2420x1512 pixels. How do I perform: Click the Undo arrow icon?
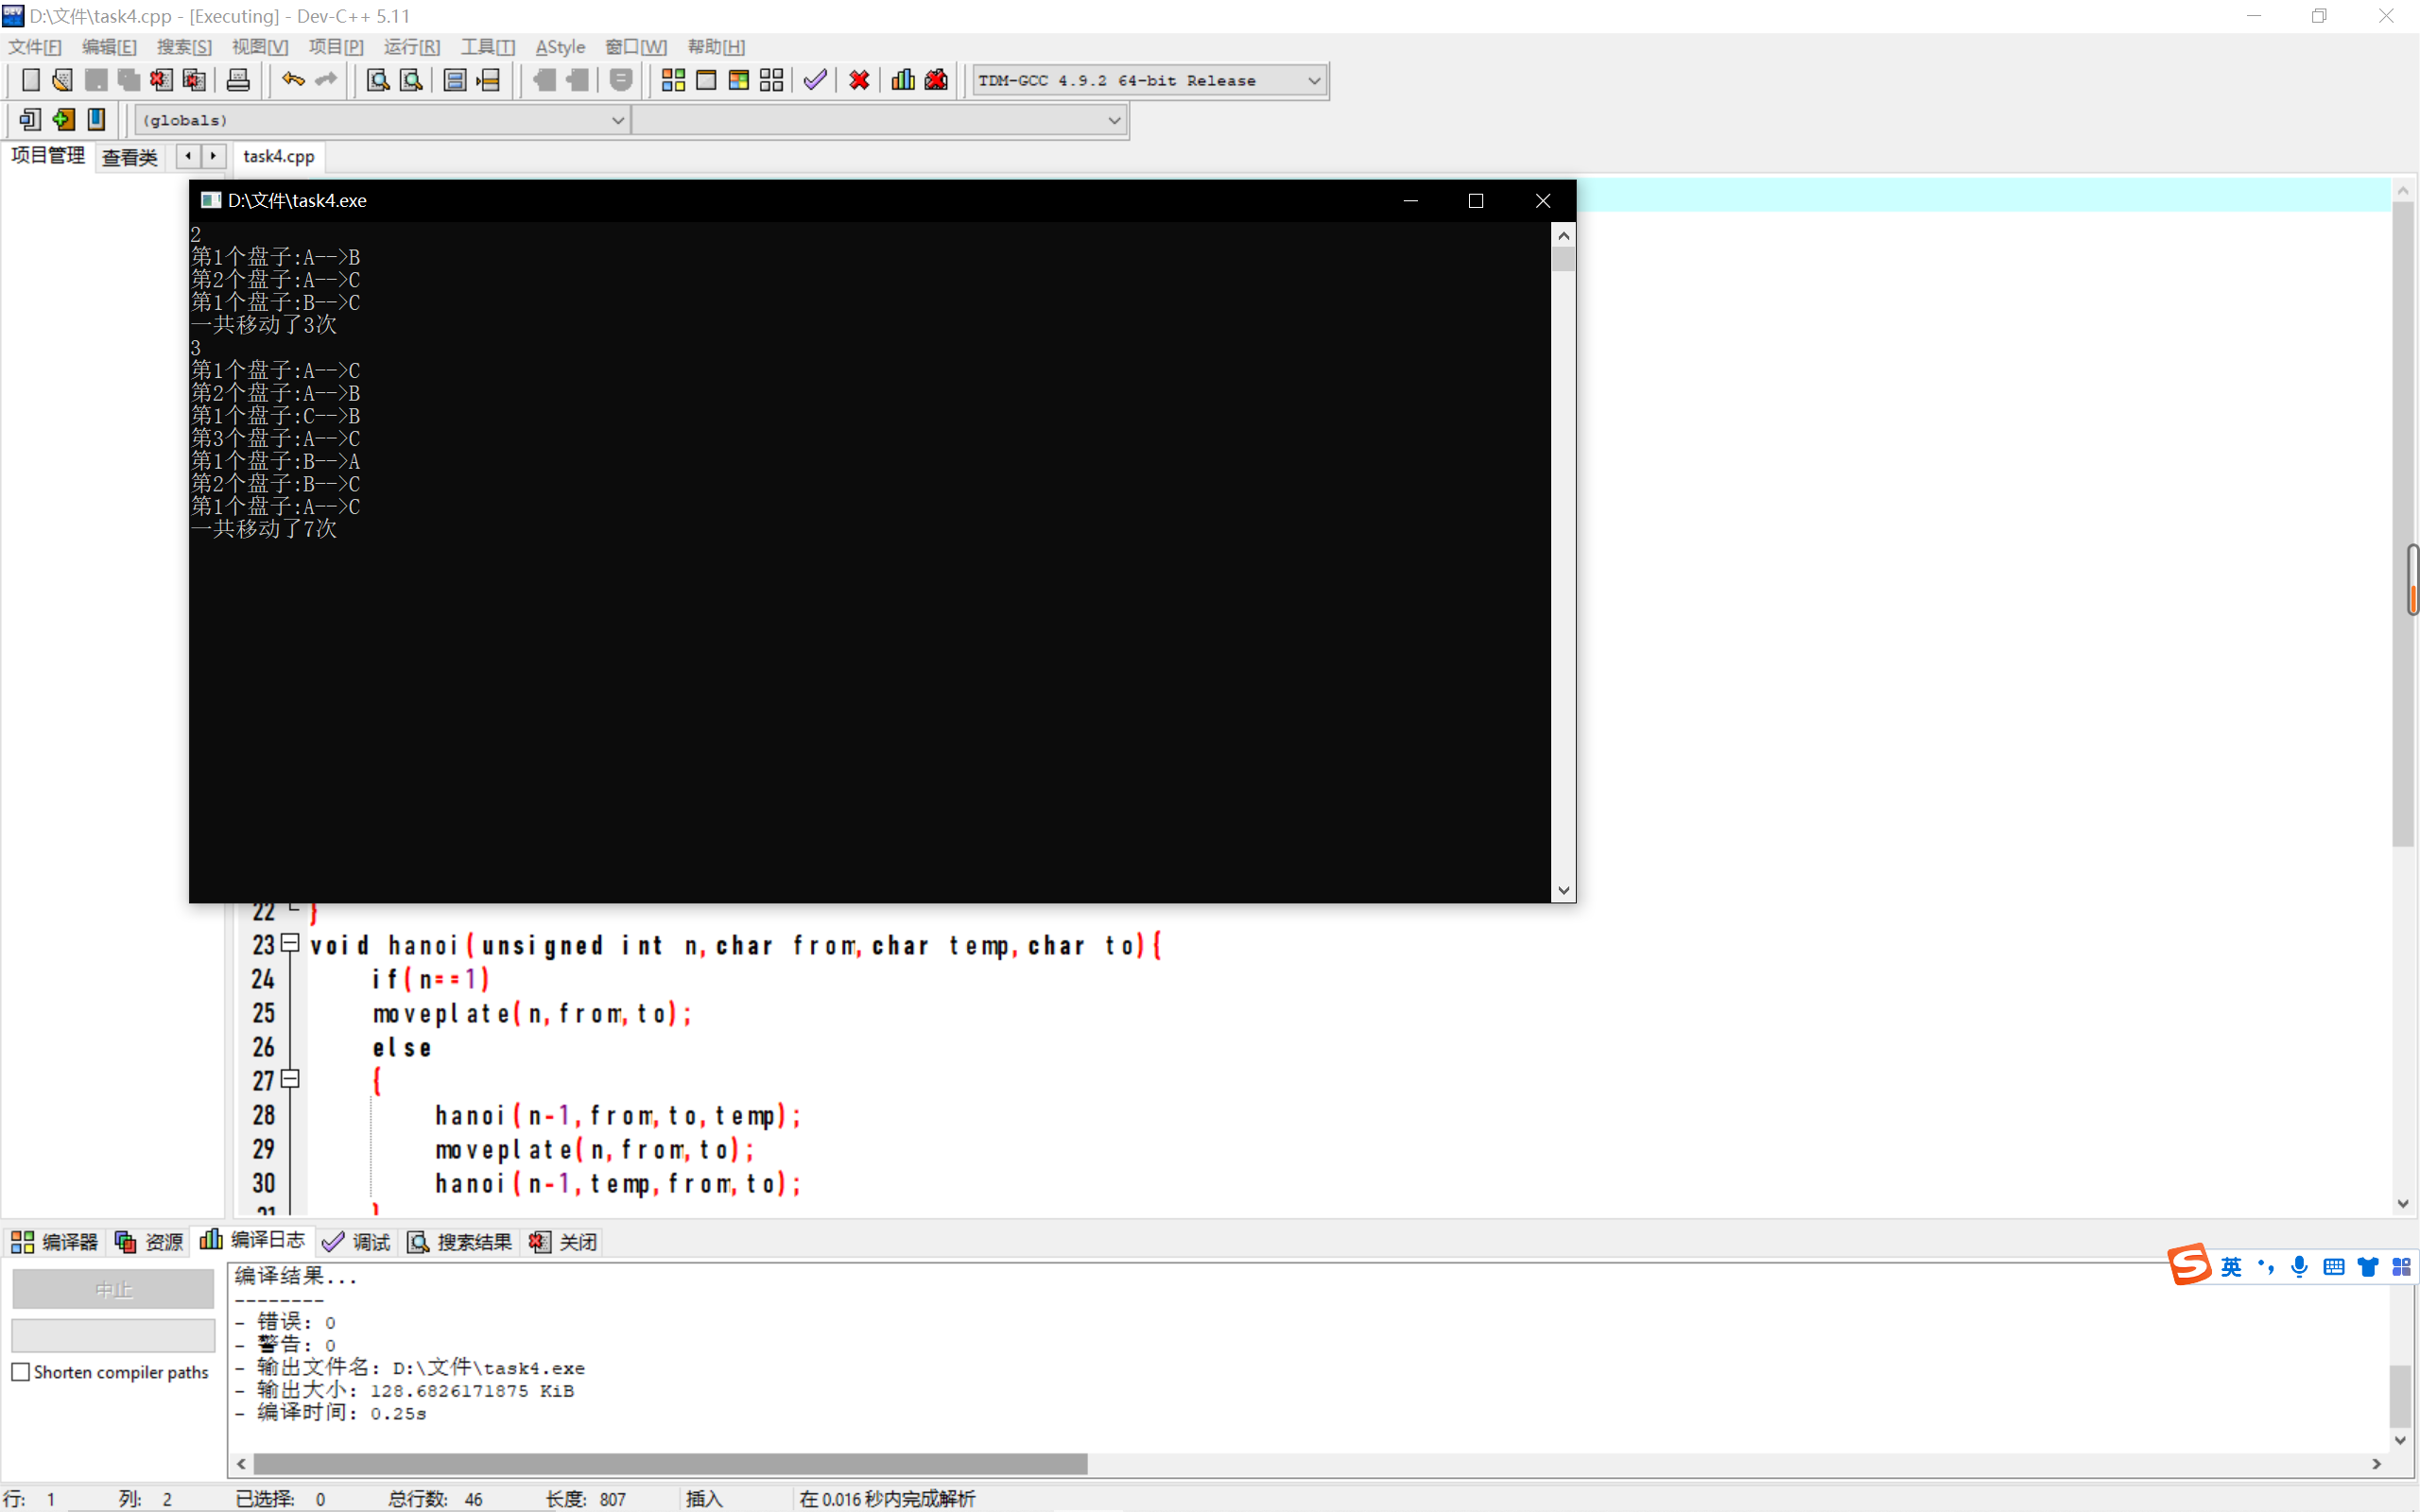click(x=292, y=80)
